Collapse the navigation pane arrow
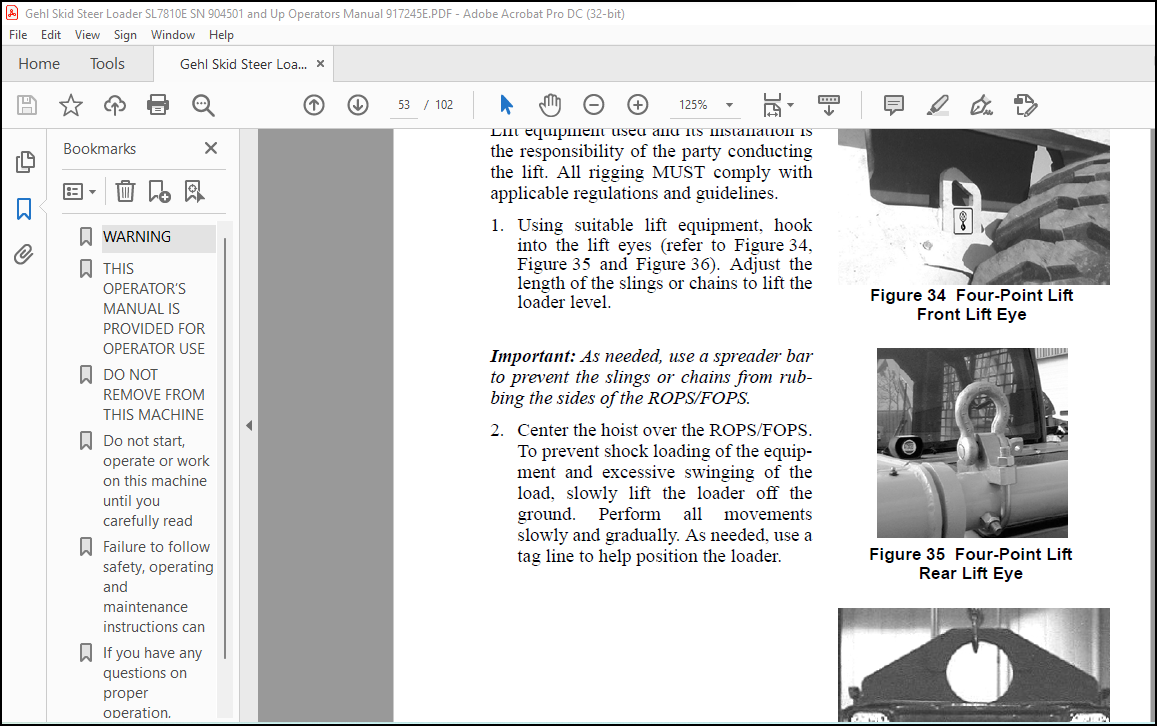1157x726 pixels. (249, 426)
